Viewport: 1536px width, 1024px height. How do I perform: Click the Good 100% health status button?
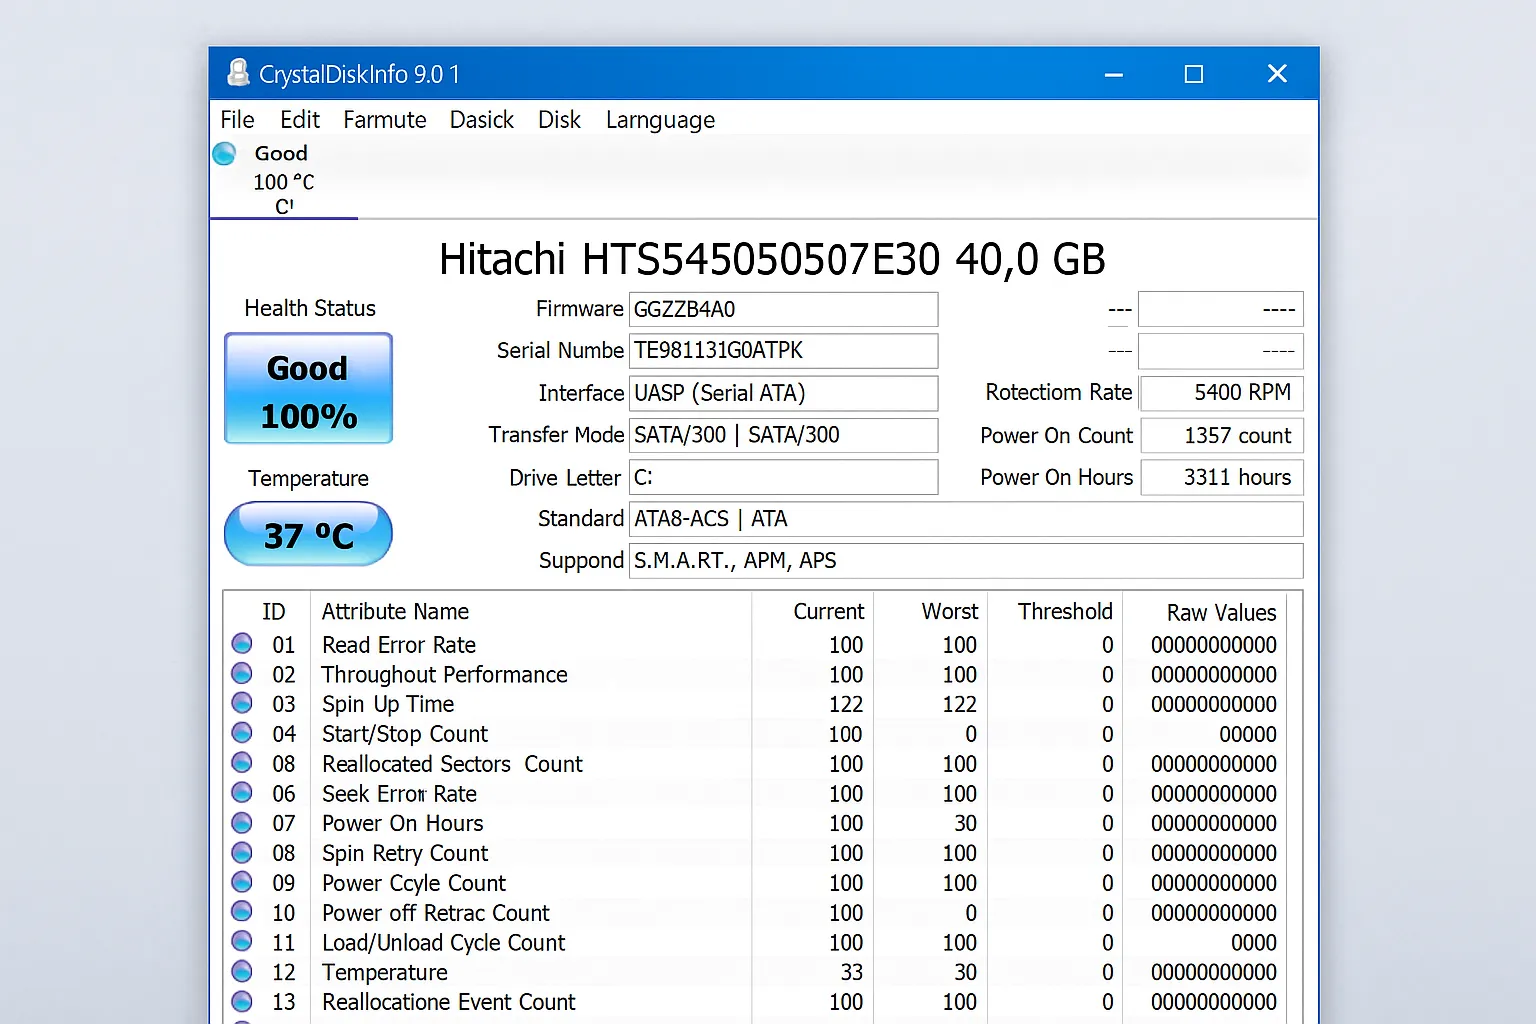click(308, 389)
